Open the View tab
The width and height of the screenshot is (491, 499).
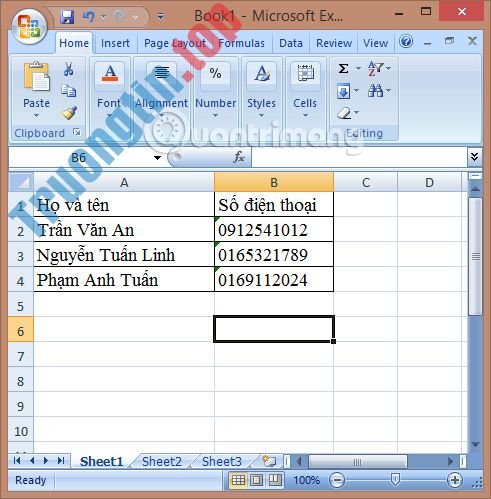coord(376,43)
